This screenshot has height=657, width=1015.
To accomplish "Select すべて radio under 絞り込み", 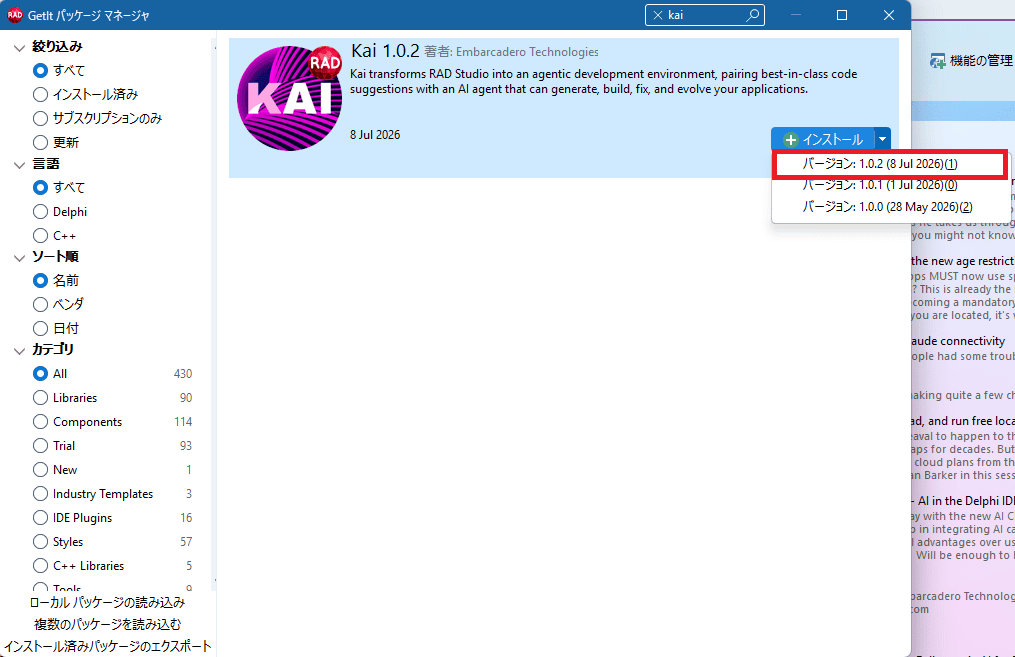I will (x=40, y=71).
